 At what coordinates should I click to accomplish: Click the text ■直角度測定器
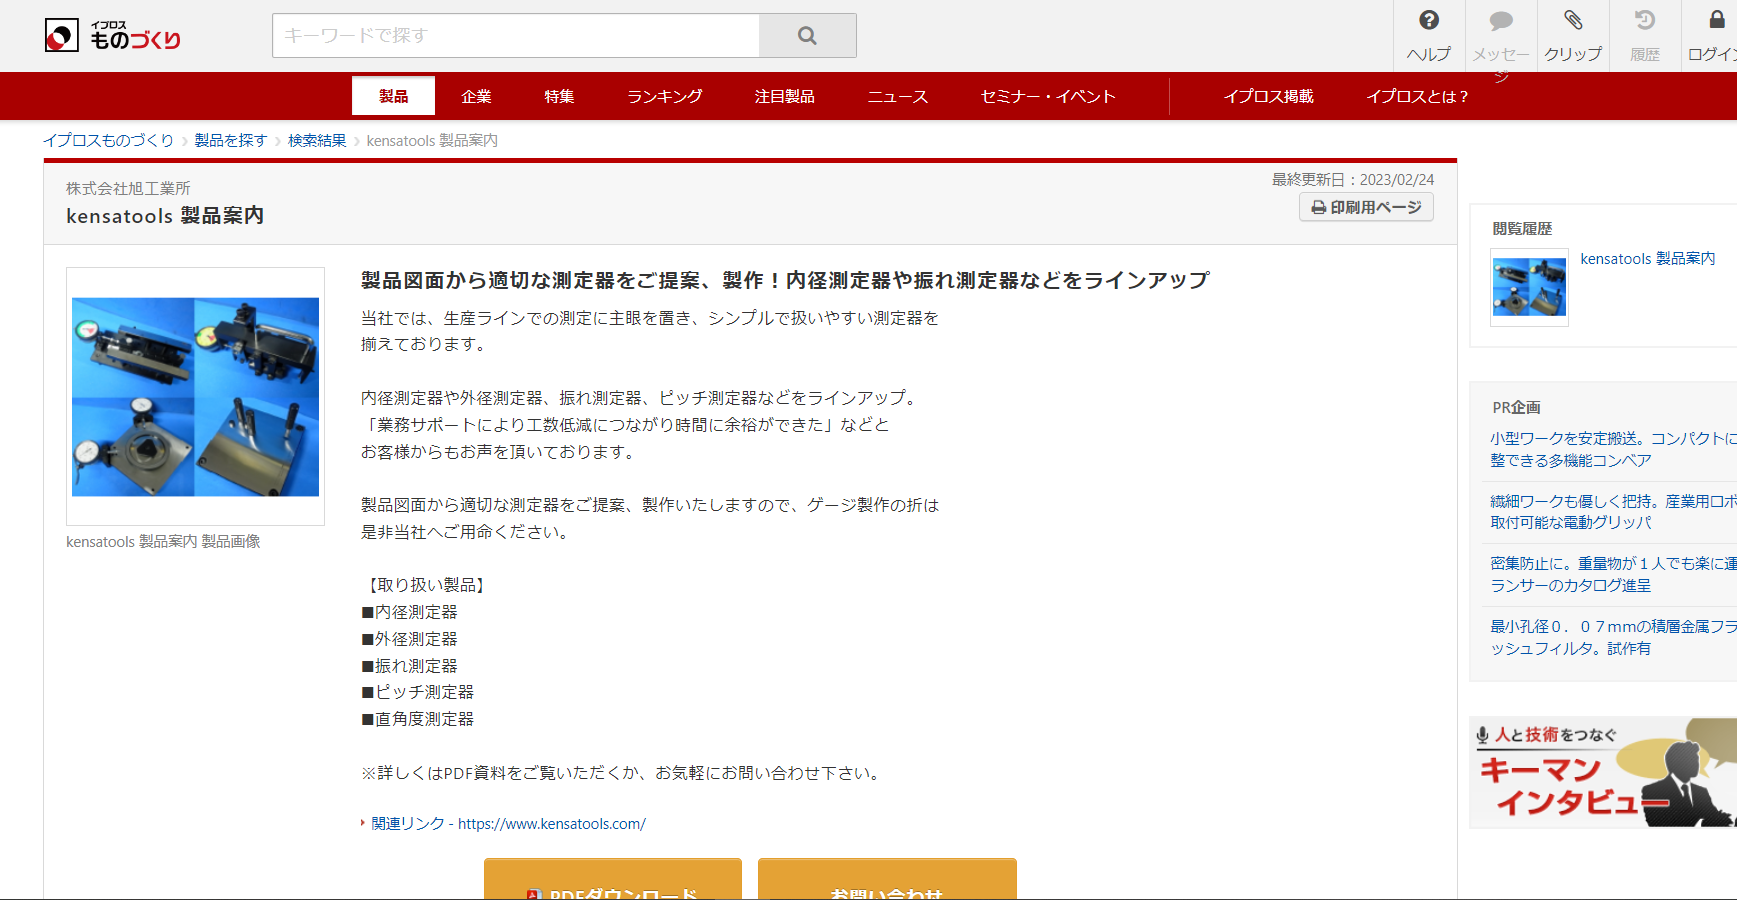coord(418,719)
